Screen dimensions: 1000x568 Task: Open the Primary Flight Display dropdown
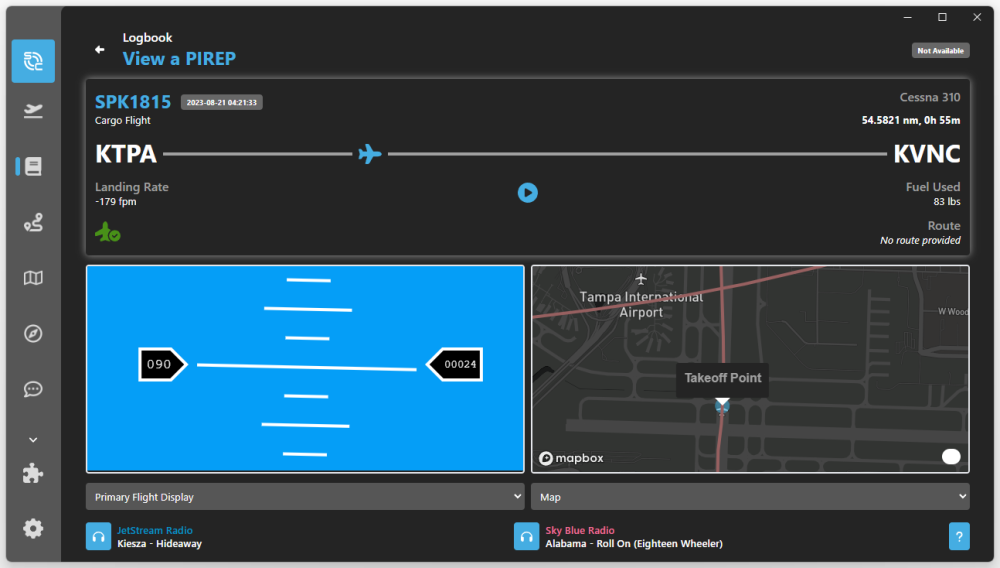(x=305, y=497)
